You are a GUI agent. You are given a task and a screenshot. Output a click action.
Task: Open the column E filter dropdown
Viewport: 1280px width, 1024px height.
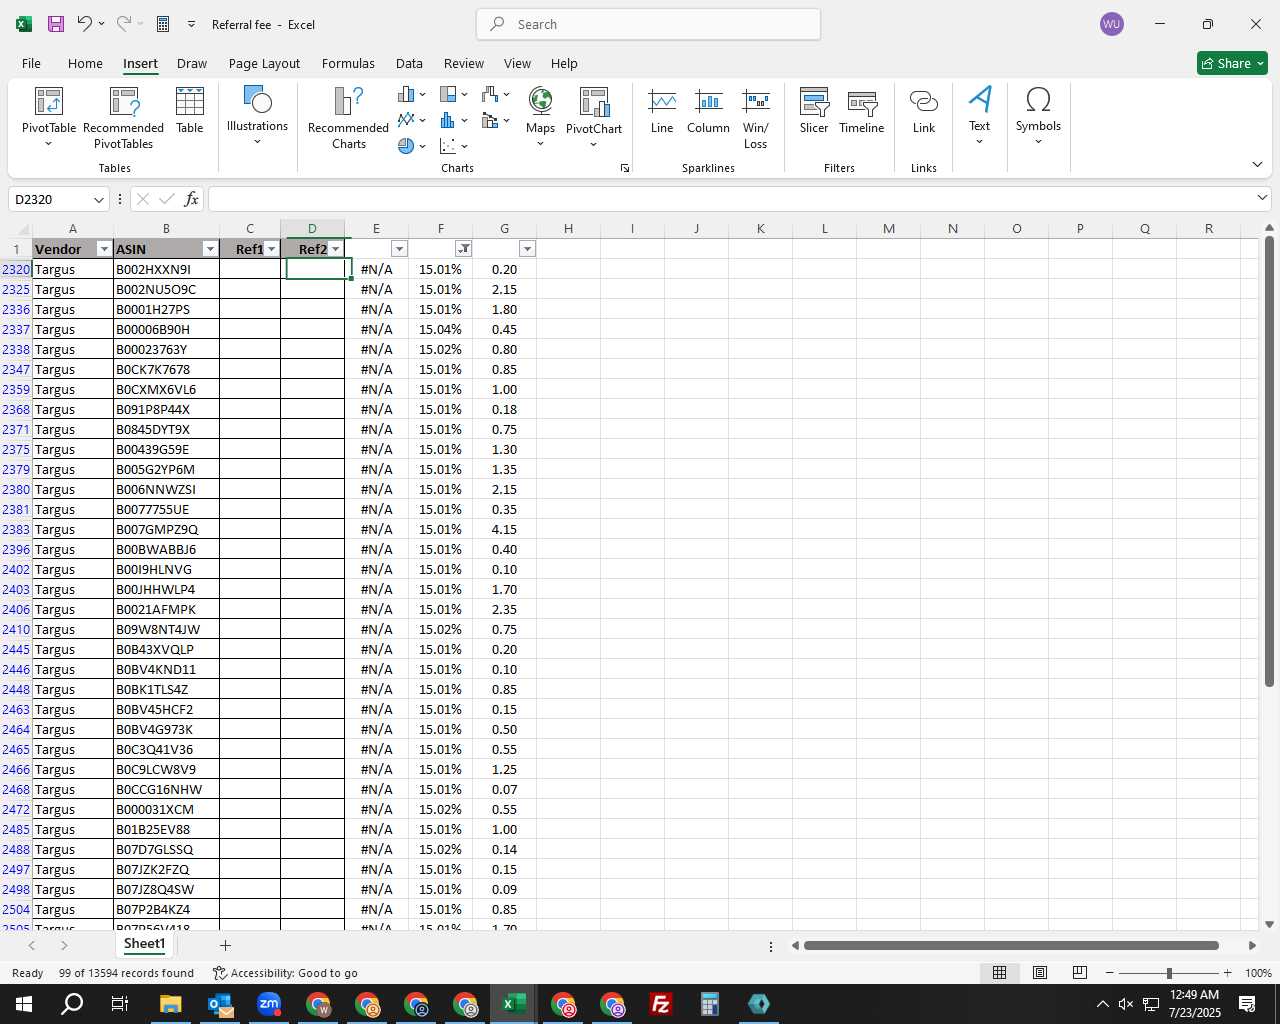tap(399, 249)
